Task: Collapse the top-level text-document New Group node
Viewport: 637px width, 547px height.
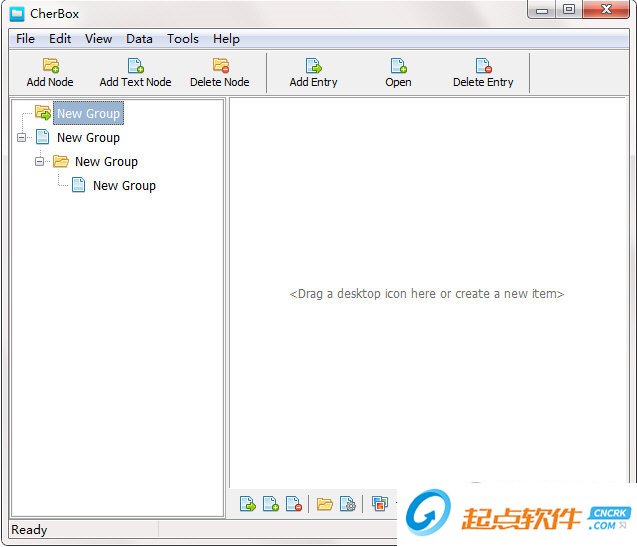Action: tap(22, 137)
